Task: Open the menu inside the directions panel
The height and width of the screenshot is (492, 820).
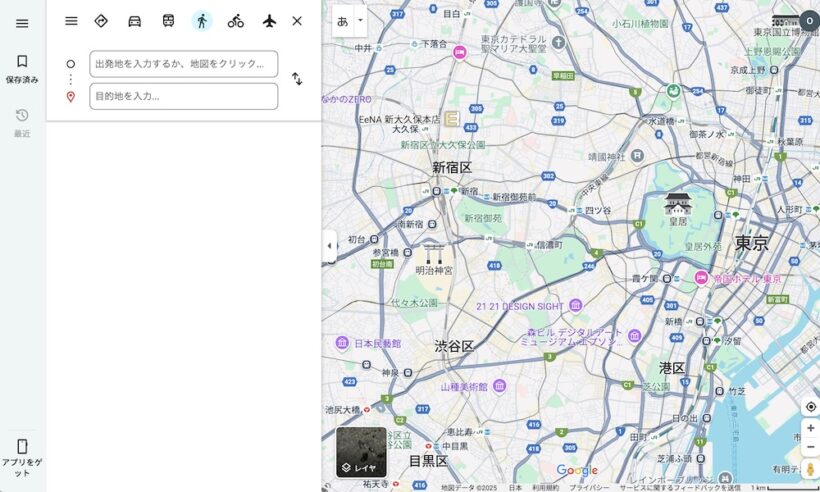Action: [x=71, y=21]
